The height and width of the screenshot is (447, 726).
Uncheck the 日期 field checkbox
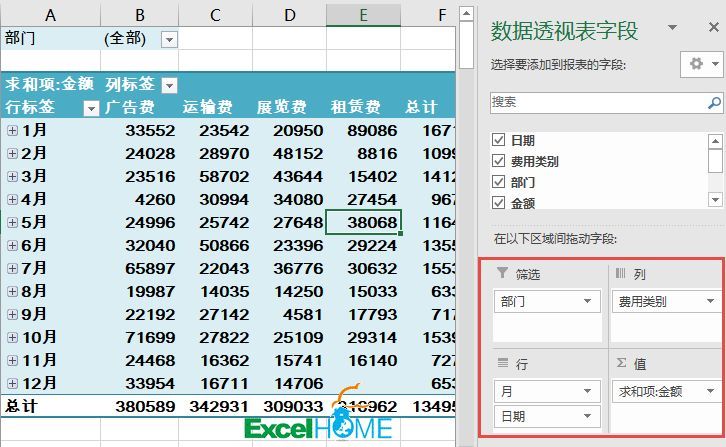pyautogui.click(x=498, y=139)
